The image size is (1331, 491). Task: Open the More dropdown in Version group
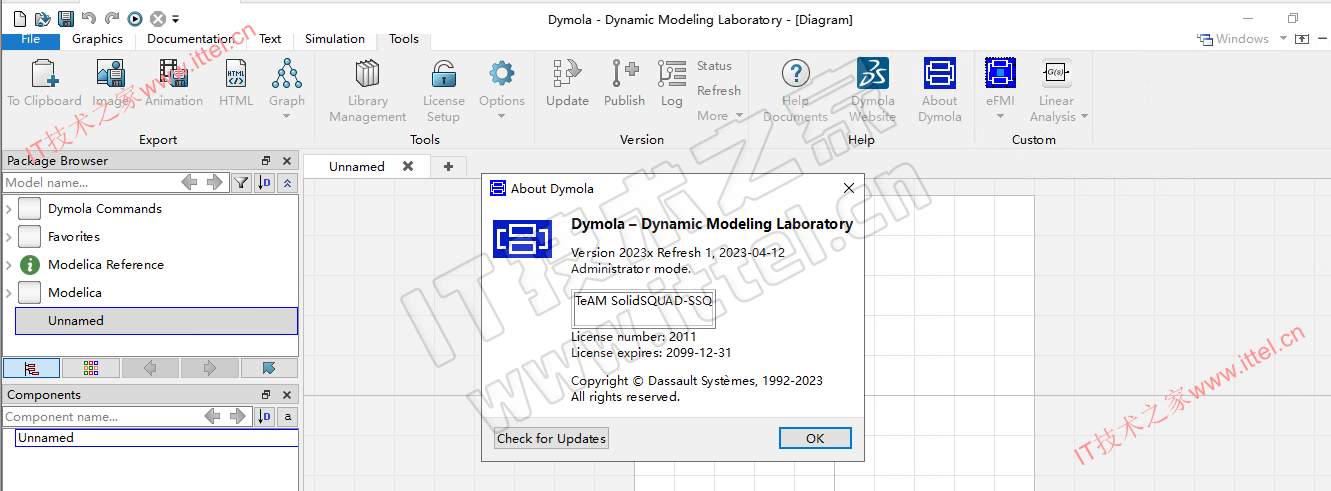720,116
